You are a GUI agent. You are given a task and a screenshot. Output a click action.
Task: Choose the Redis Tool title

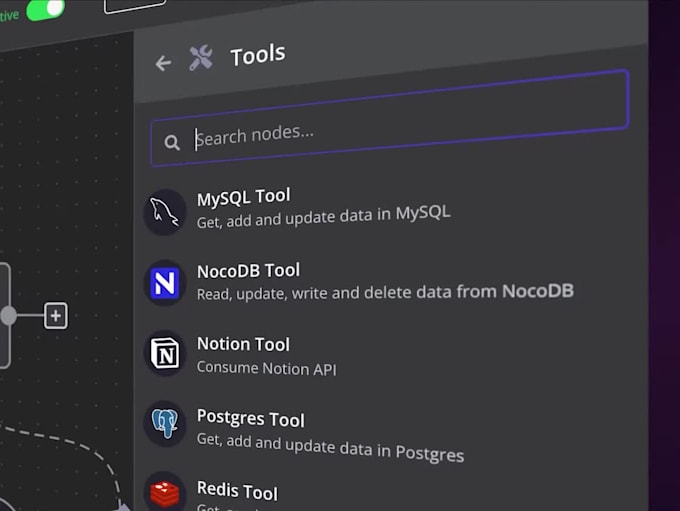(237, 491)
